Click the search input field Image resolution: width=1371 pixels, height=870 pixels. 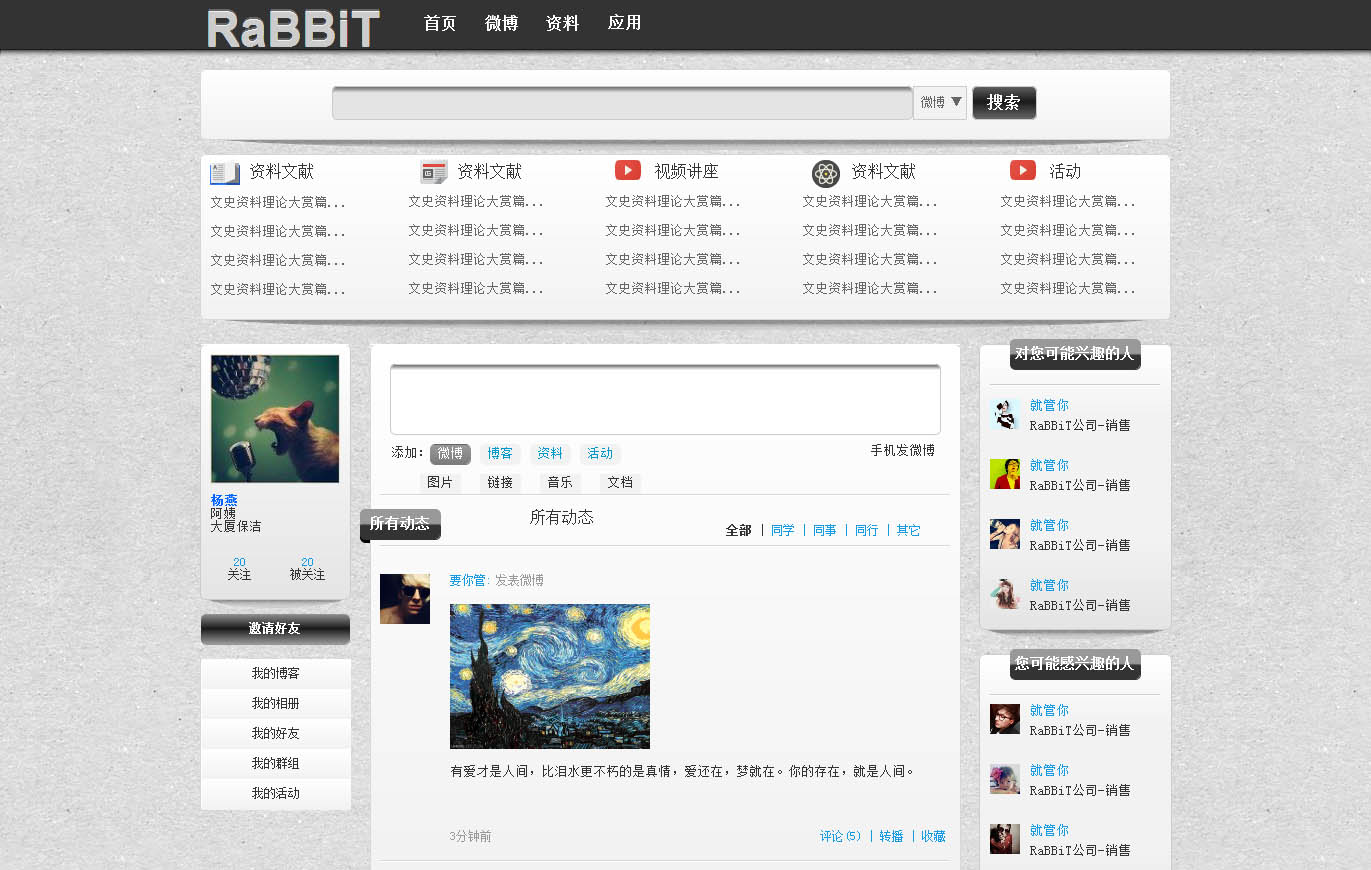[622, 103]
